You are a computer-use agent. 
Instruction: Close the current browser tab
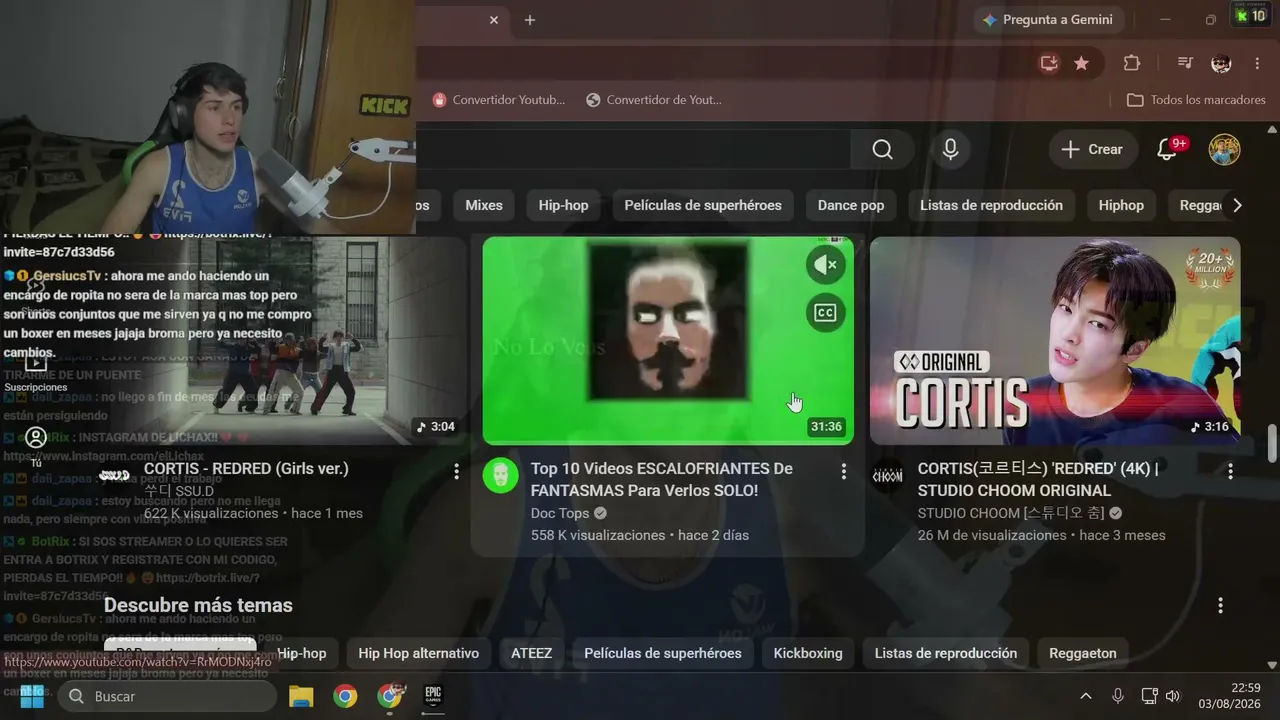pyautogui.click(x=494, y=20)
